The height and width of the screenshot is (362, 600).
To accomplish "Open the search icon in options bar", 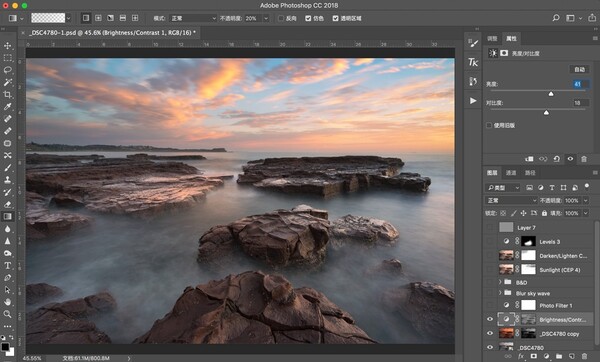I will click(556, 18).
